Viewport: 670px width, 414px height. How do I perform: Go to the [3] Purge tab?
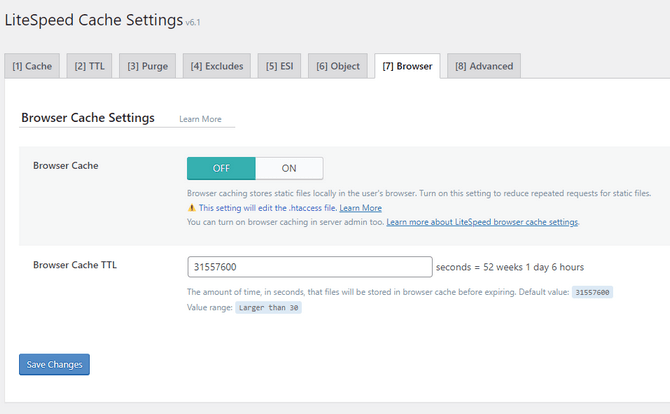pos(147,66)
